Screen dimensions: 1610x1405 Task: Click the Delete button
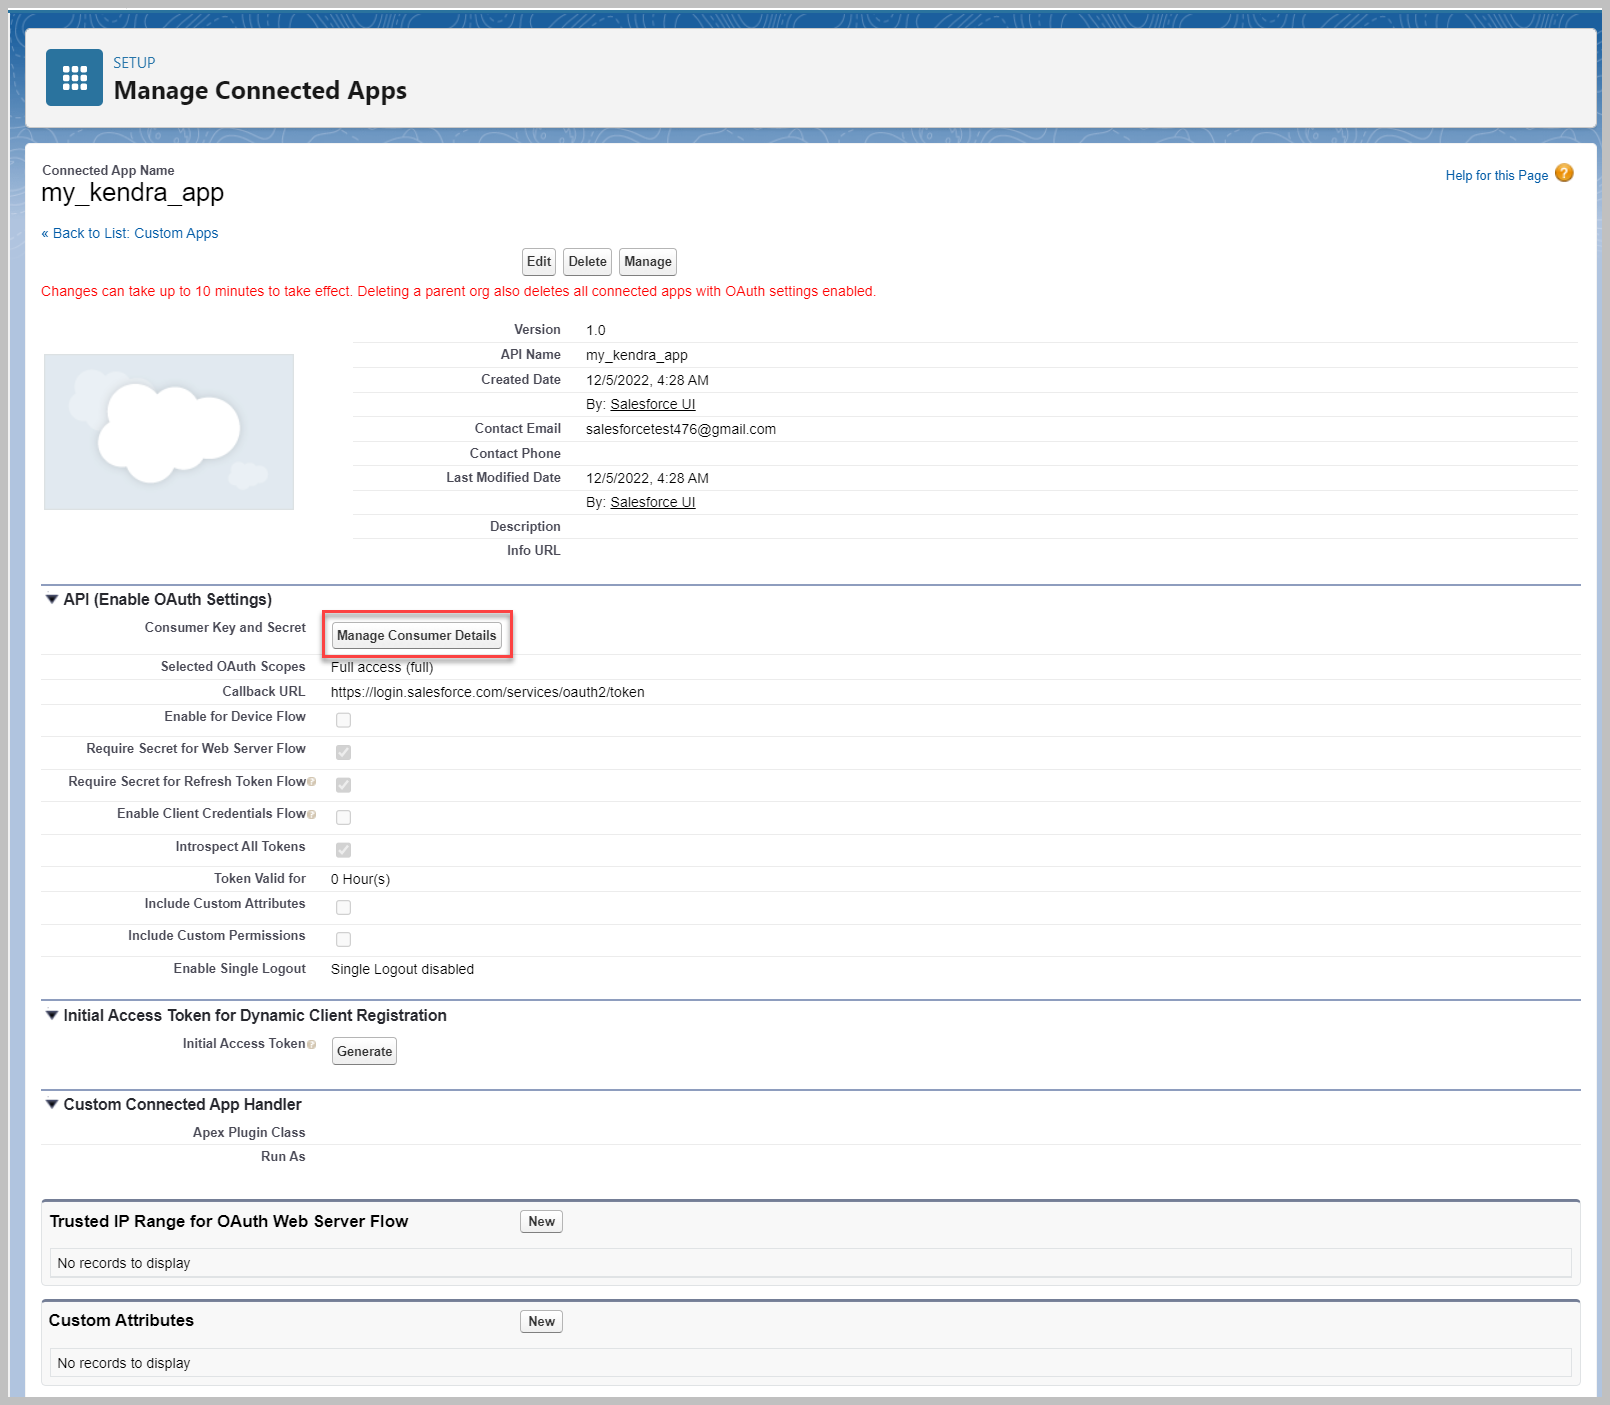tap(587, 262)
